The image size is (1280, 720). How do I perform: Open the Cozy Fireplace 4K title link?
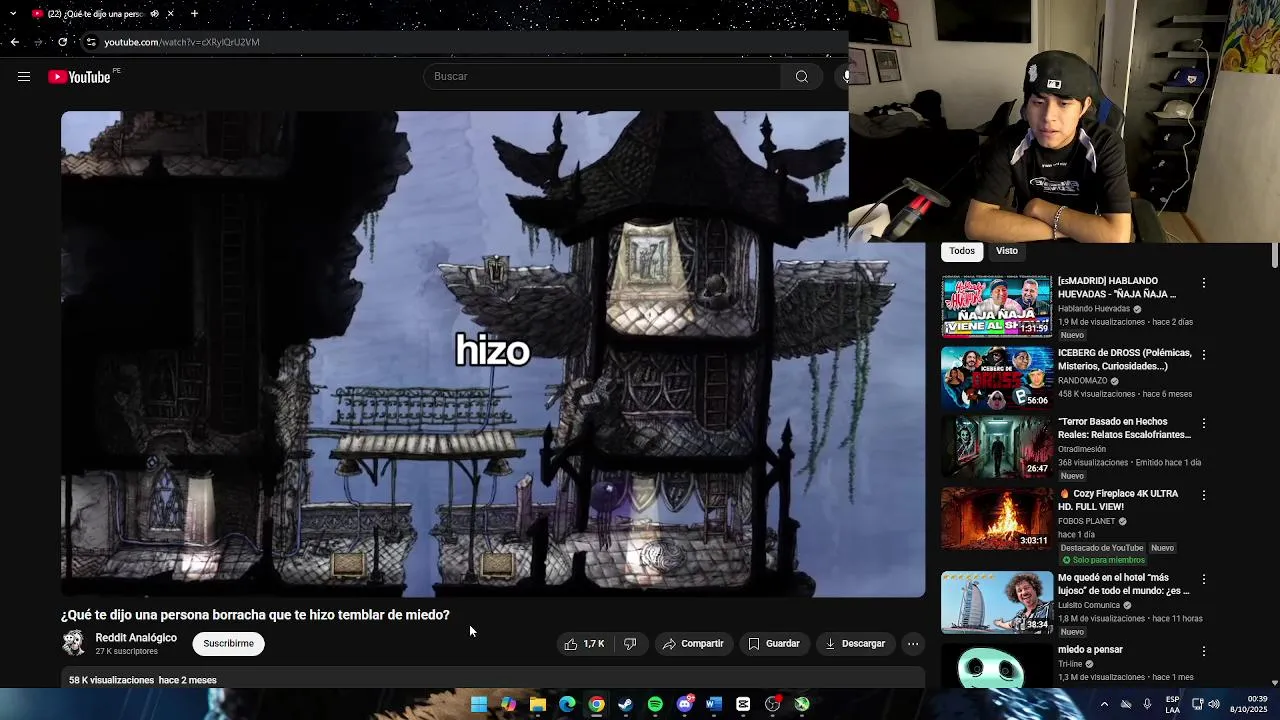click(x=1119, y=500)
